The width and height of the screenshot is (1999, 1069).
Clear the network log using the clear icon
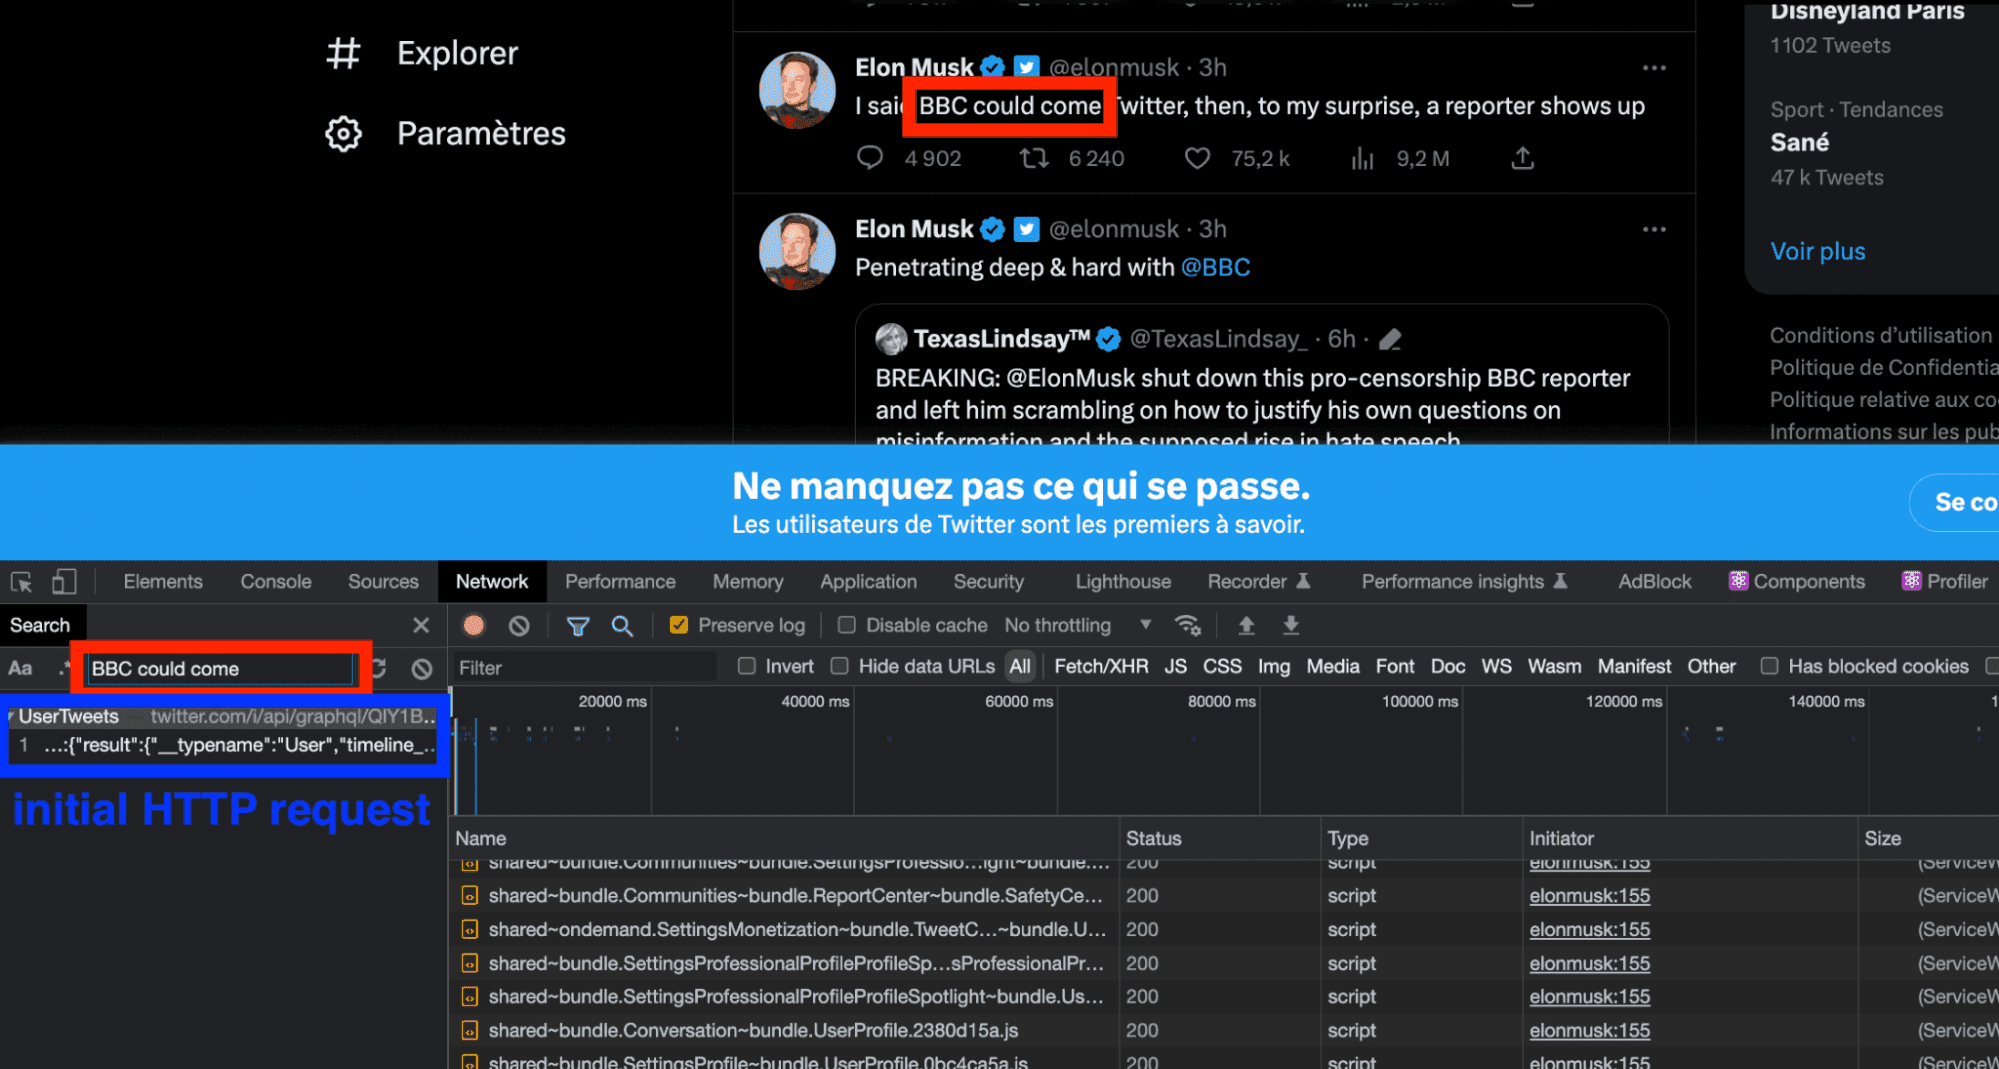pyautogui.click(x=518, y=625)
